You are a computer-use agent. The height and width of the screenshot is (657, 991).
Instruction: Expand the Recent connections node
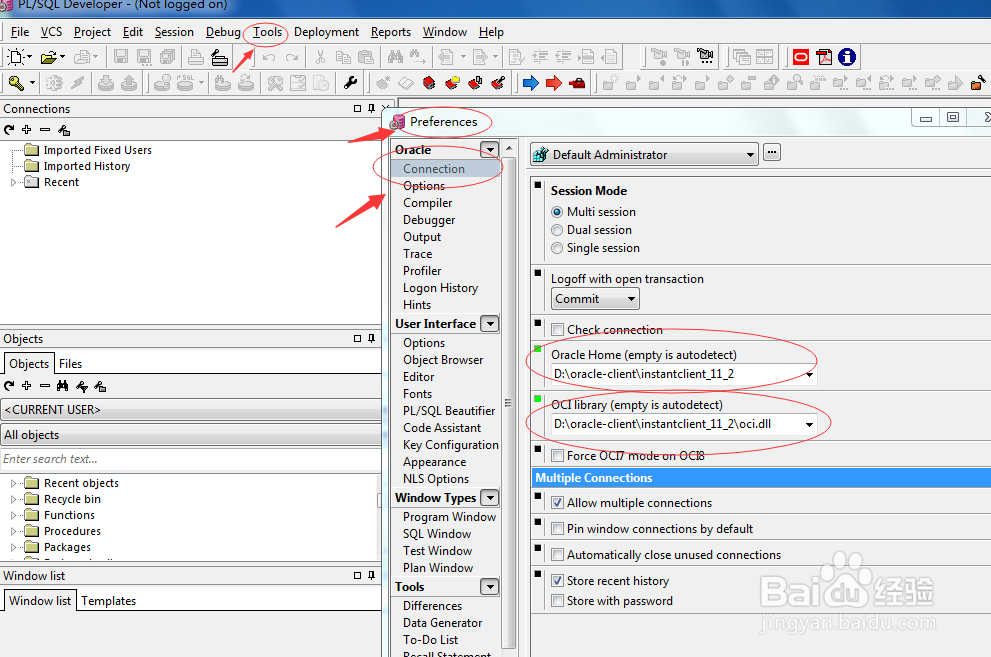tap(13, 183)
